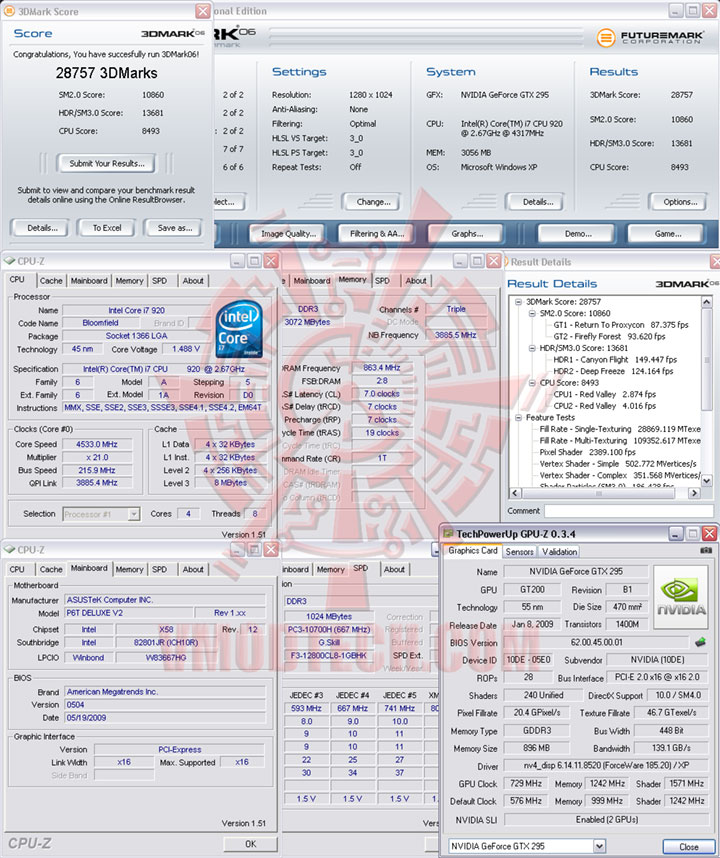720x858 pixels.
Task: Click the Submit Your Results button
Action: point(106,163)
